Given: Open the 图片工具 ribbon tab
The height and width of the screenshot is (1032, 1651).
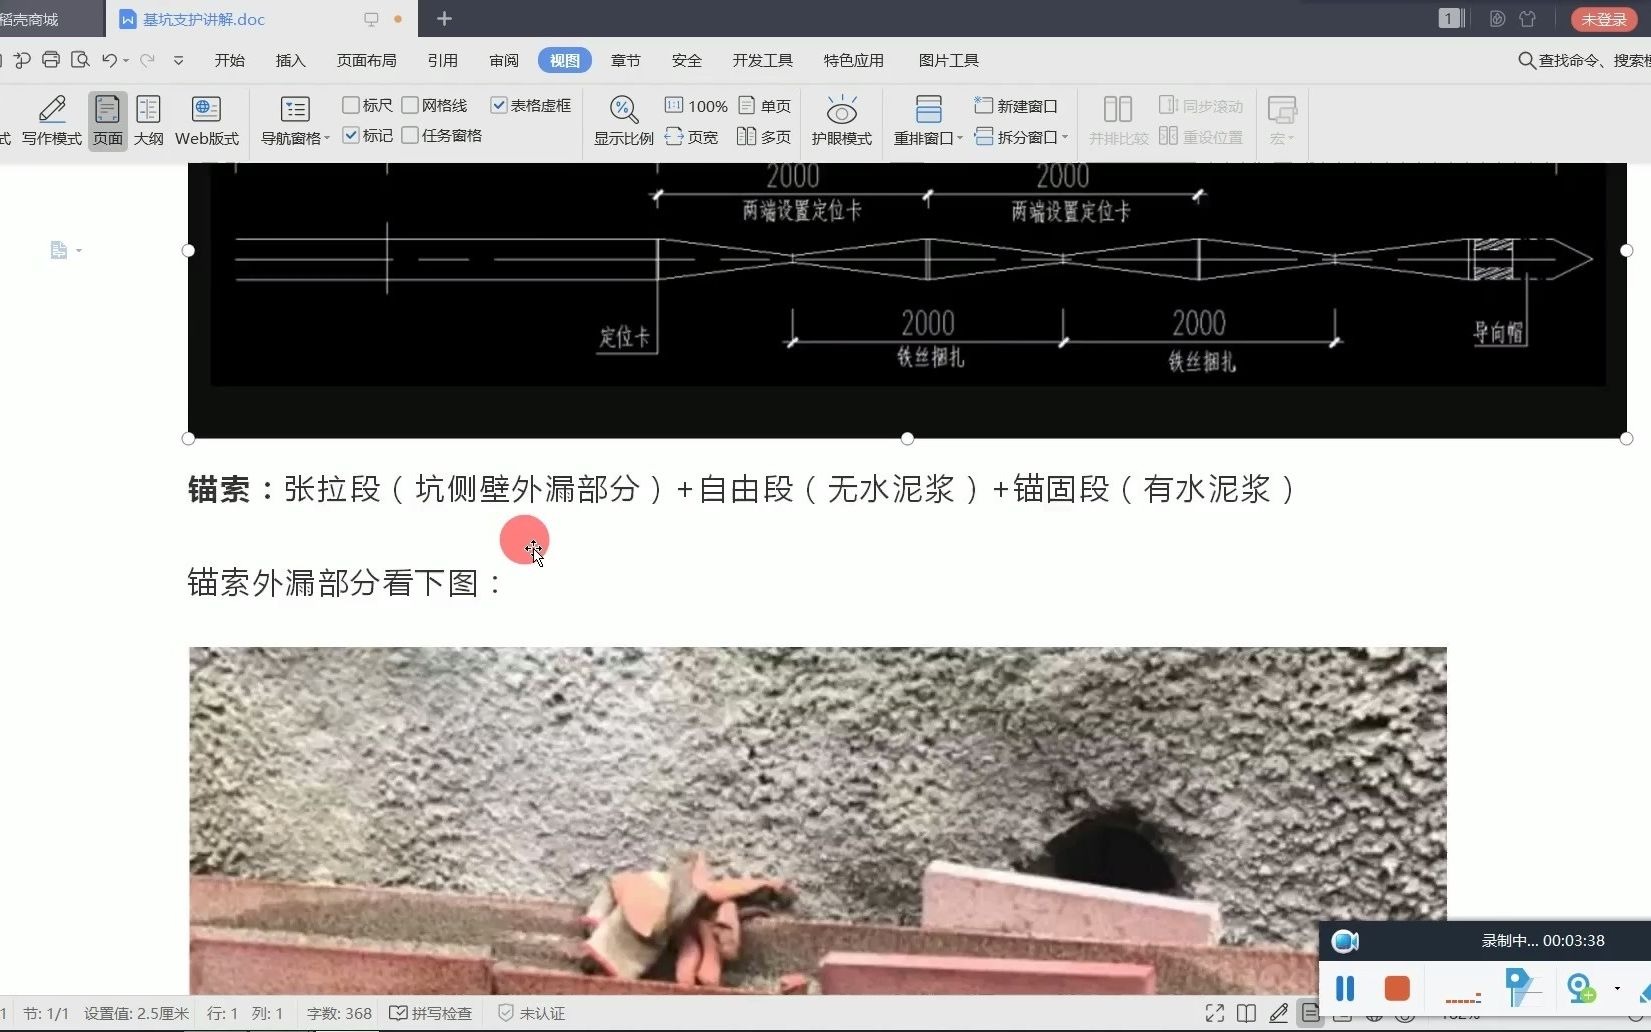Looking at the screenshot, I should [x=948, y=60].
